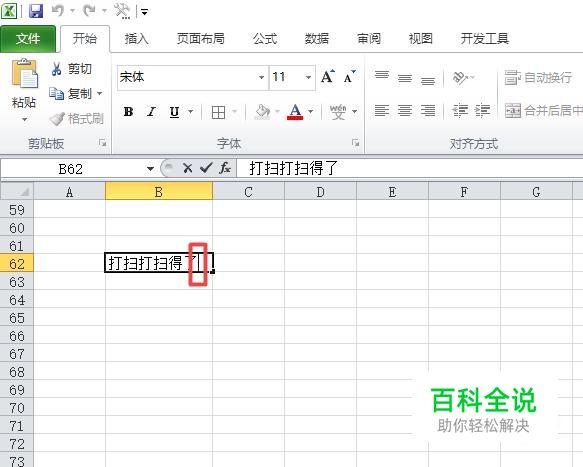Click the increase indent icon

click(483, 111)
